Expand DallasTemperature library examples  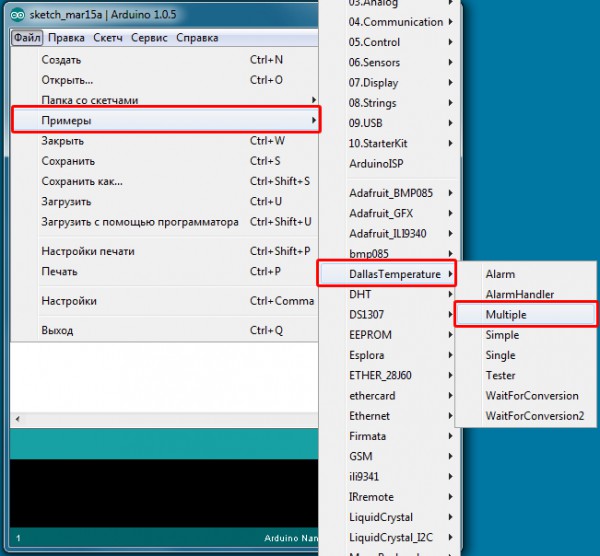[x=387, y=274]
